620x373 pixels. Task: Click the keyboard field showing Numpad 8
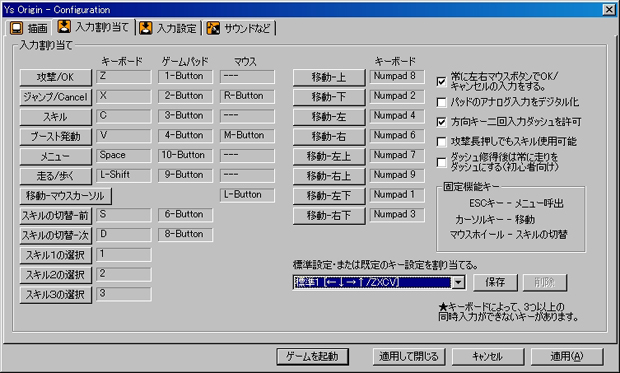click(397, 77)
